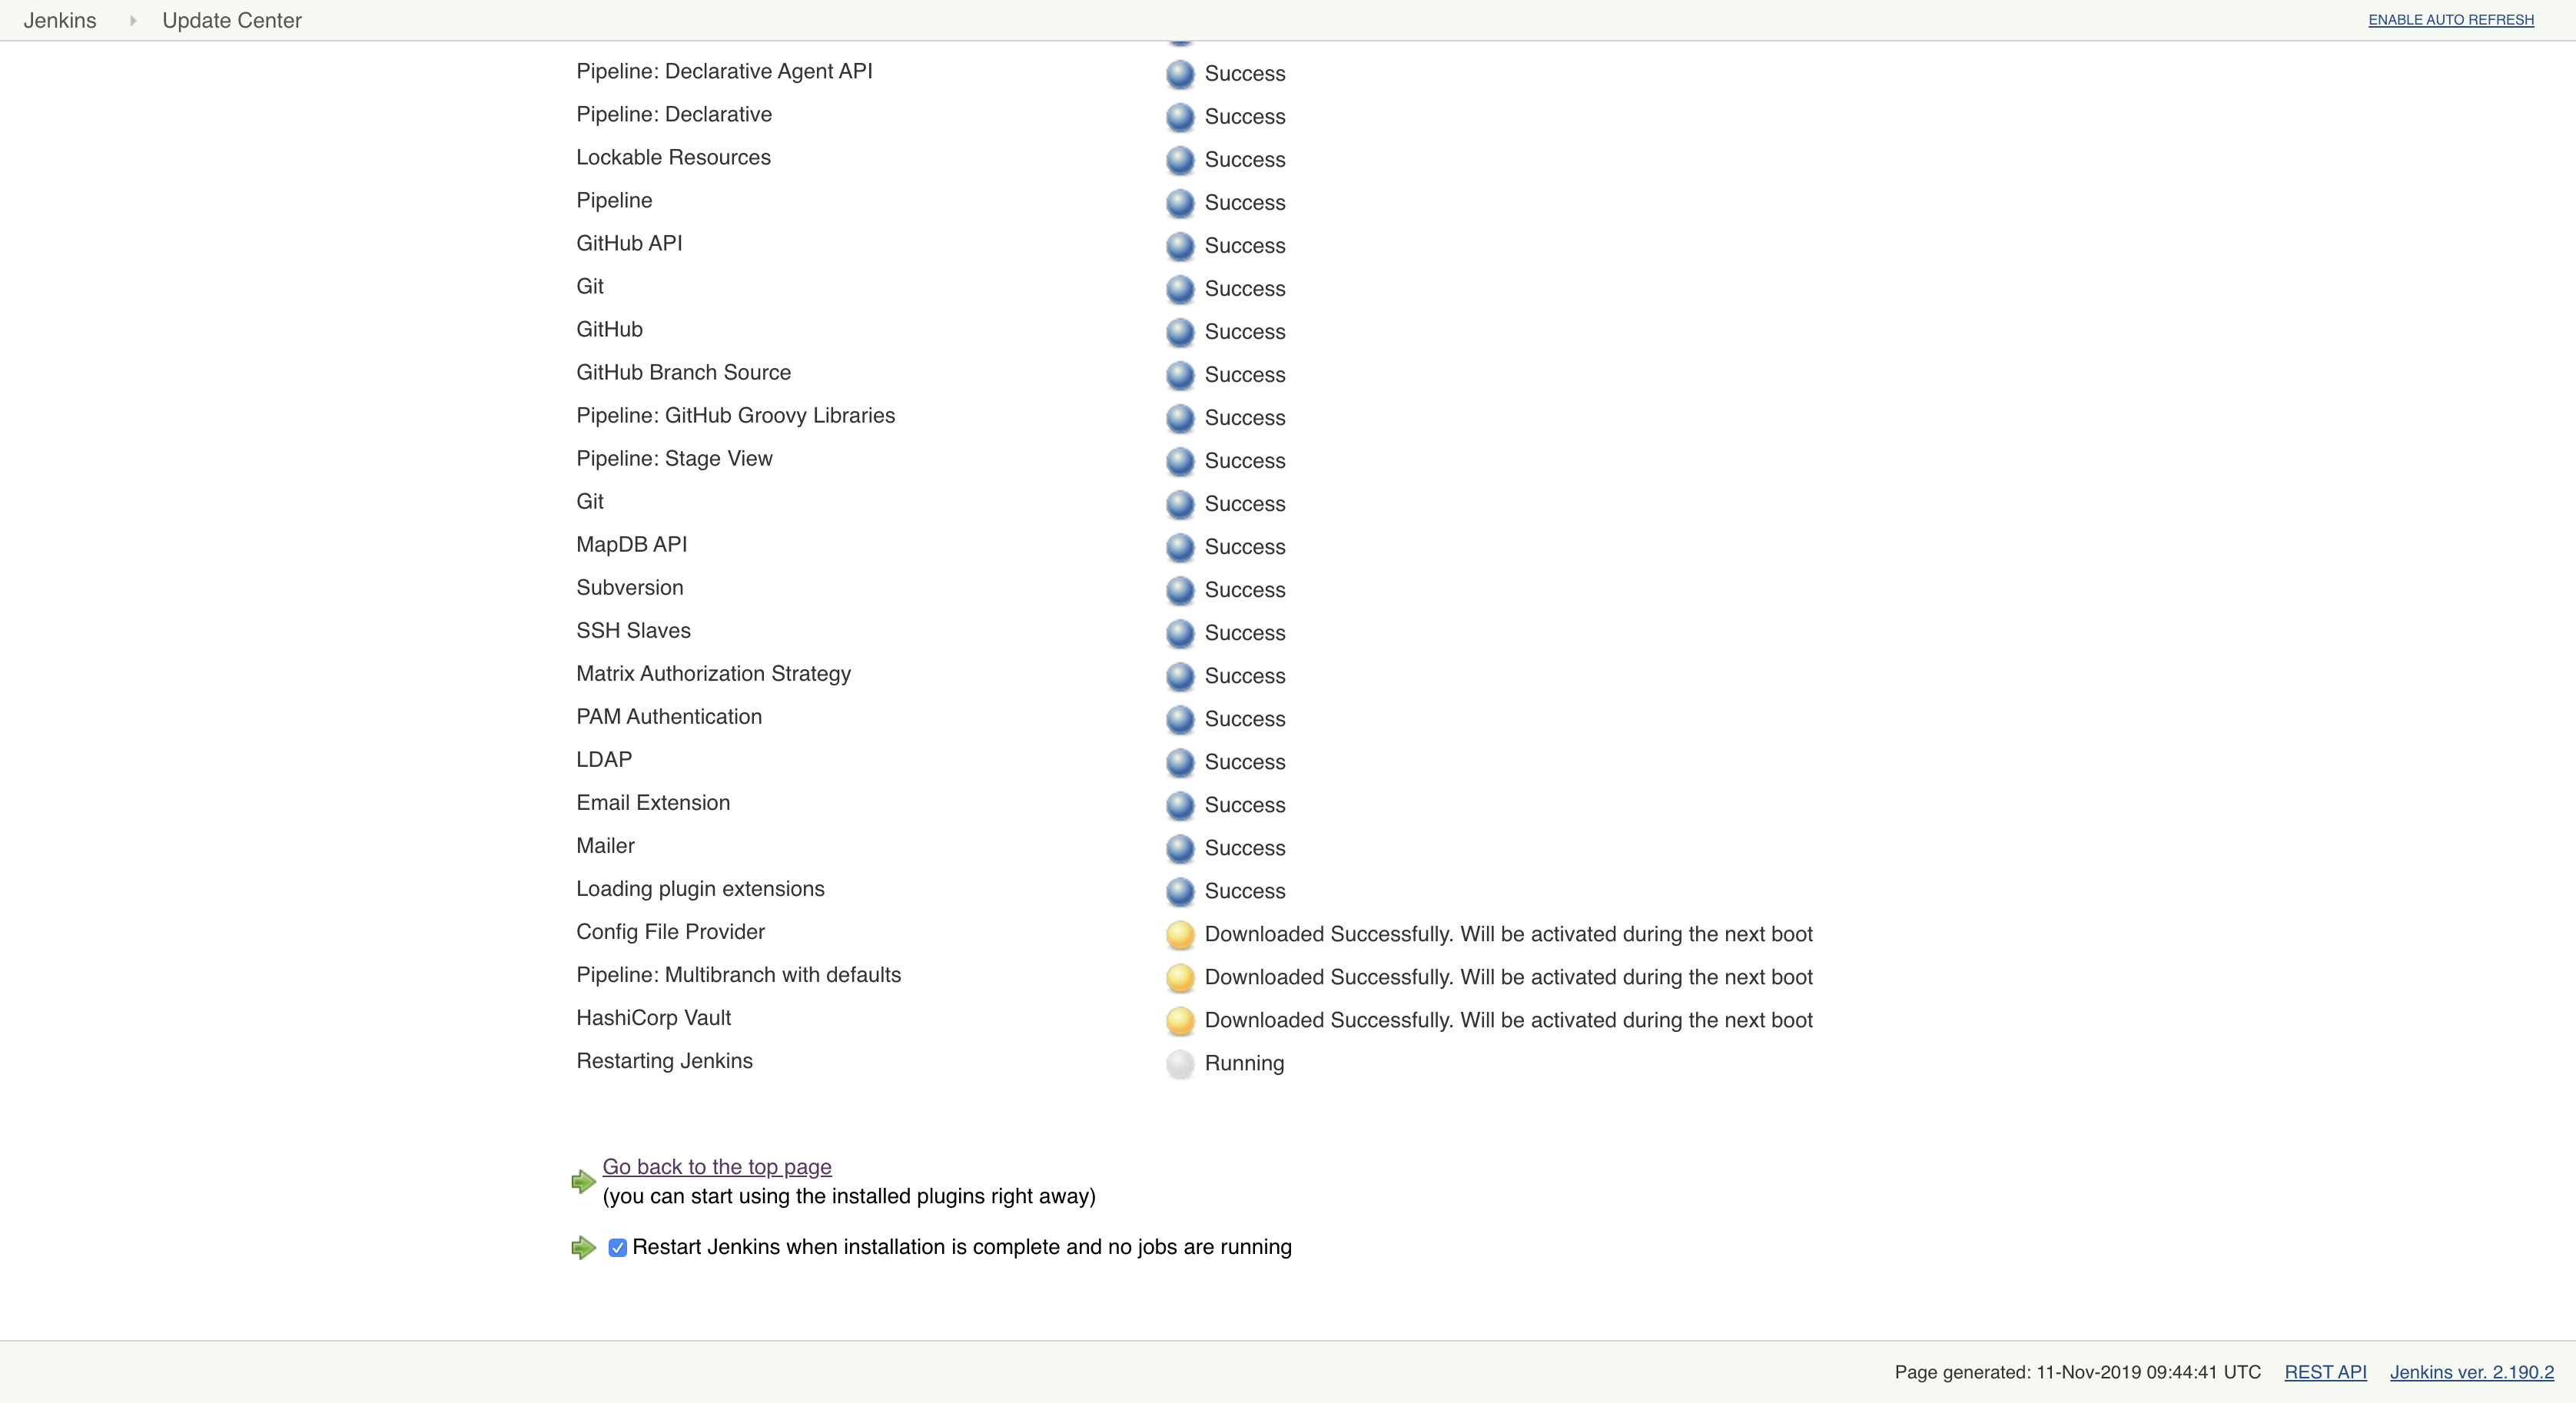The width and height of the screenshot is (2576, 1403).
Task: Click the green arrow beside the restart checkbox
Action: click(x=583, y=1247)
